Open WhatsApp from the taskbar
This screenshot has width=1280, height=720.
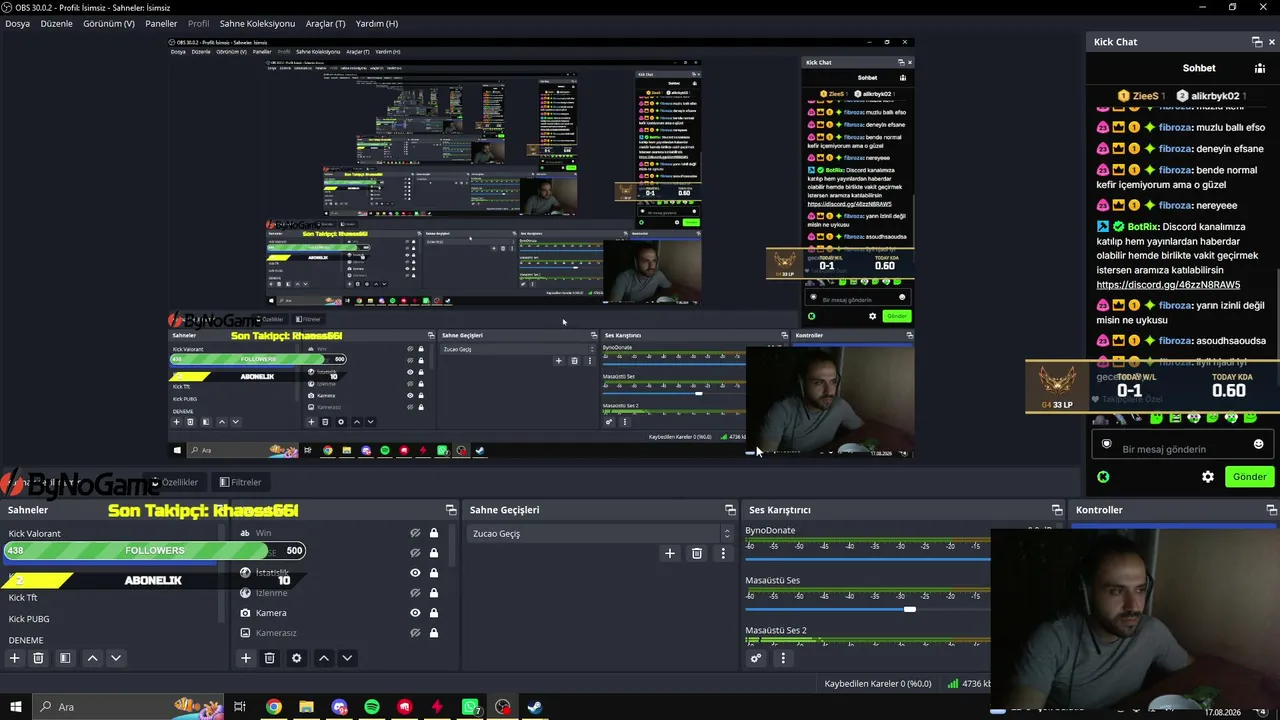point(470,707)
